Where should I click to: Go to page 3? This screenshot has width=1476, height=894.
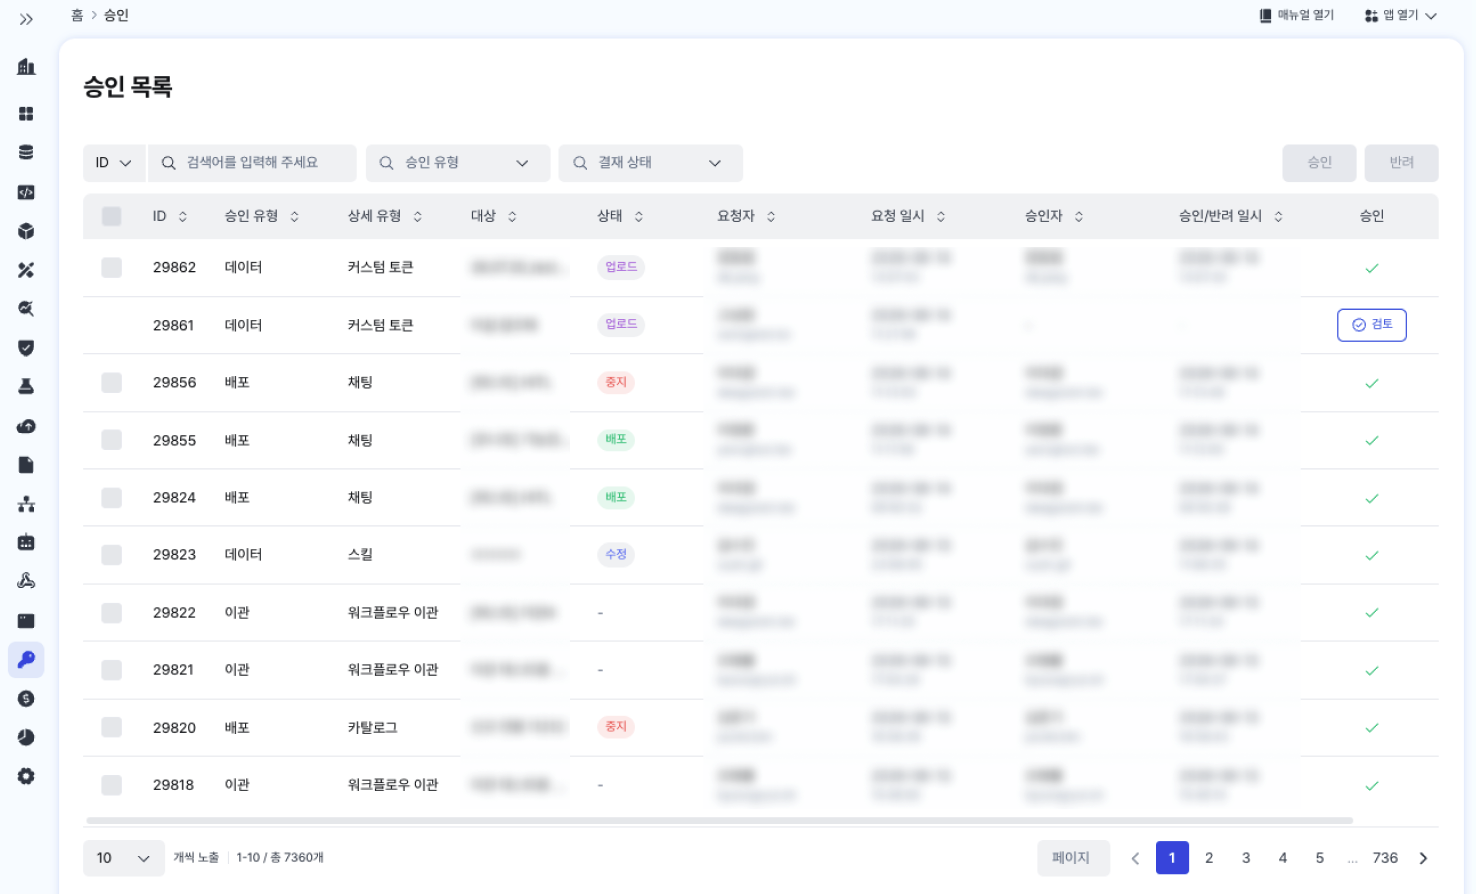(x=1246, y=858)
